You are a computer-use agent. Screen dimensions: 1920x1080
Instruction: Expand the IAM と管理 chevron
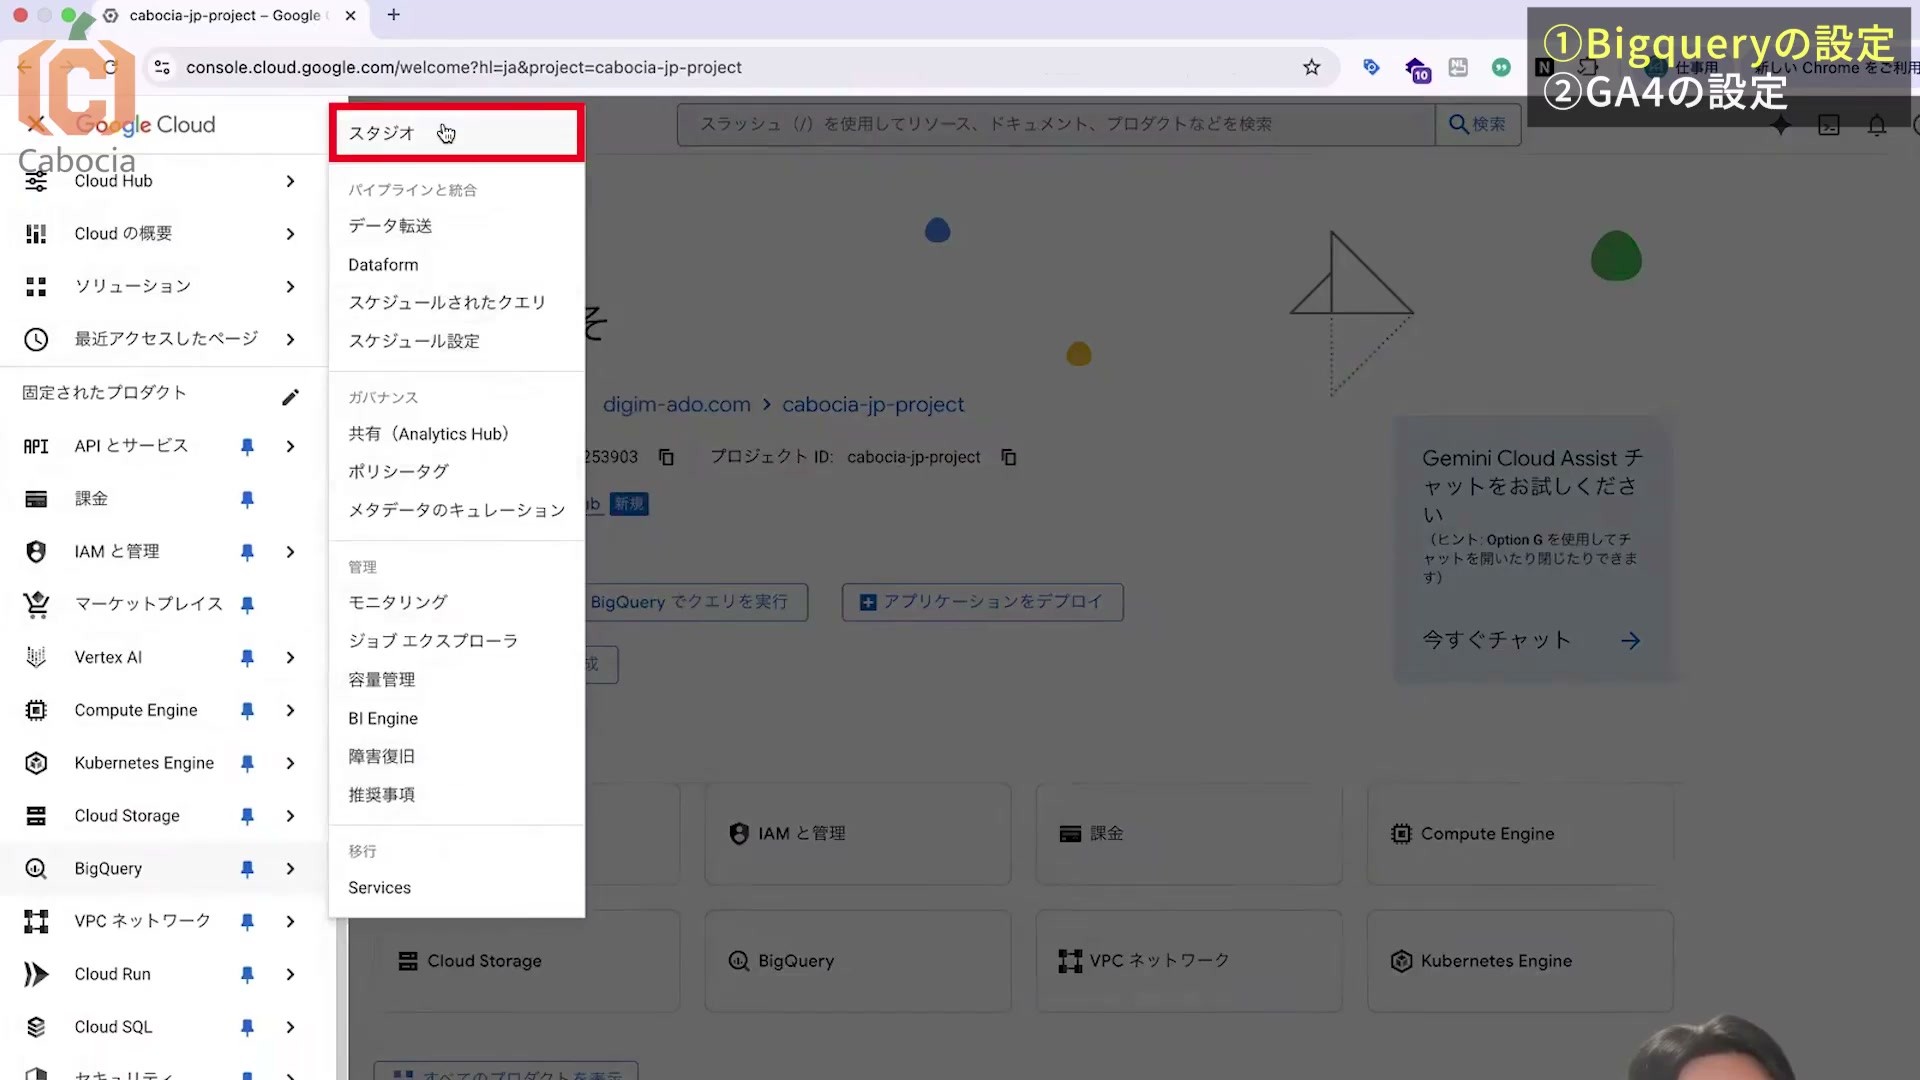[x=290, y=552]
